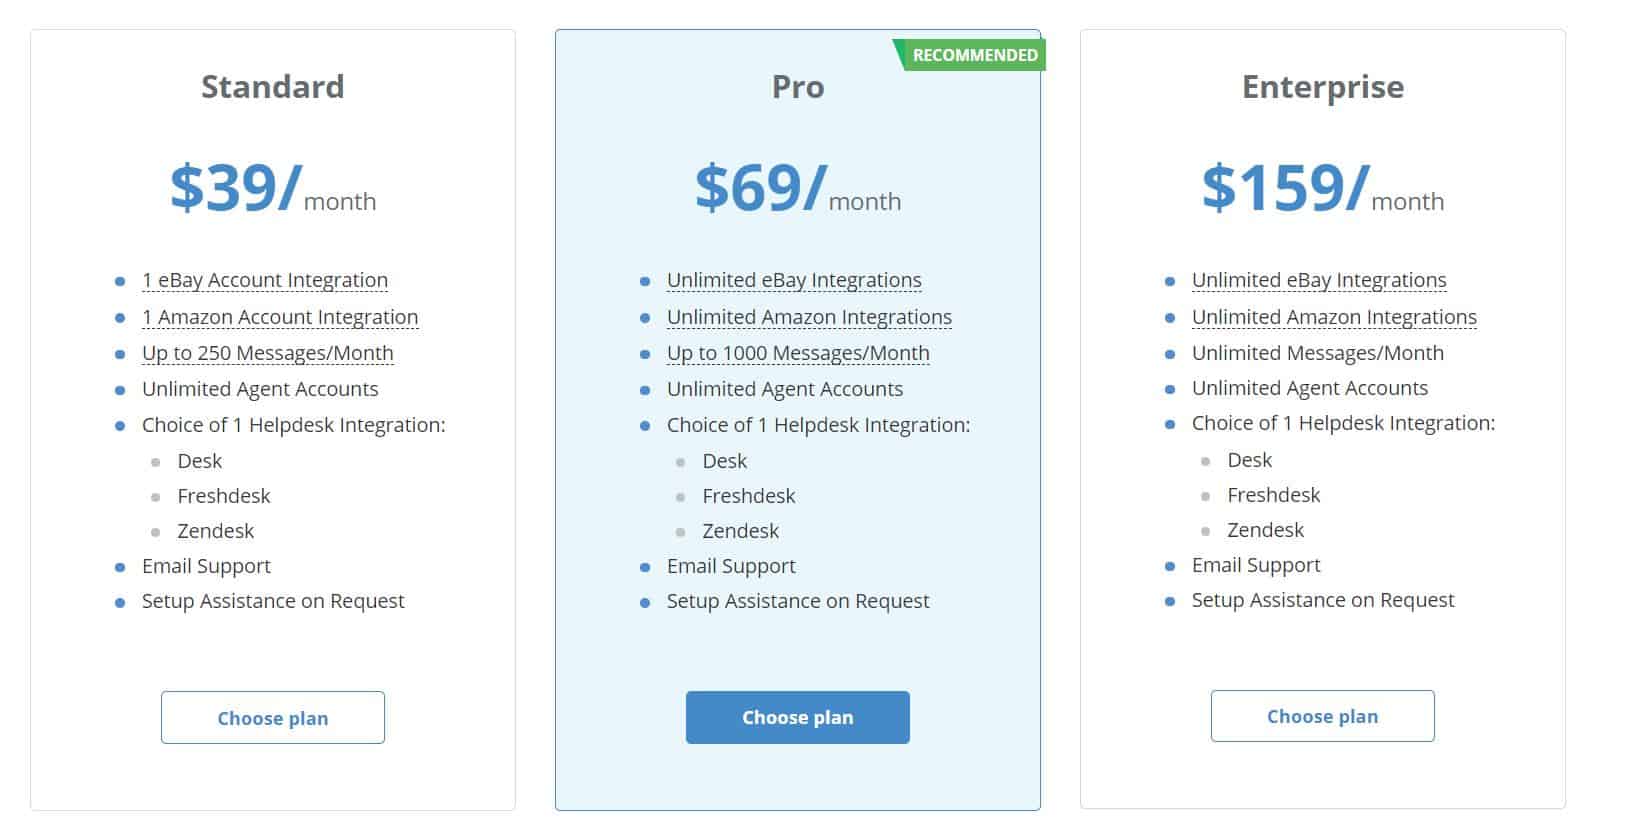
Task: Click Up to 250 Messages/Month under Standard
Action: coord(267,353)
